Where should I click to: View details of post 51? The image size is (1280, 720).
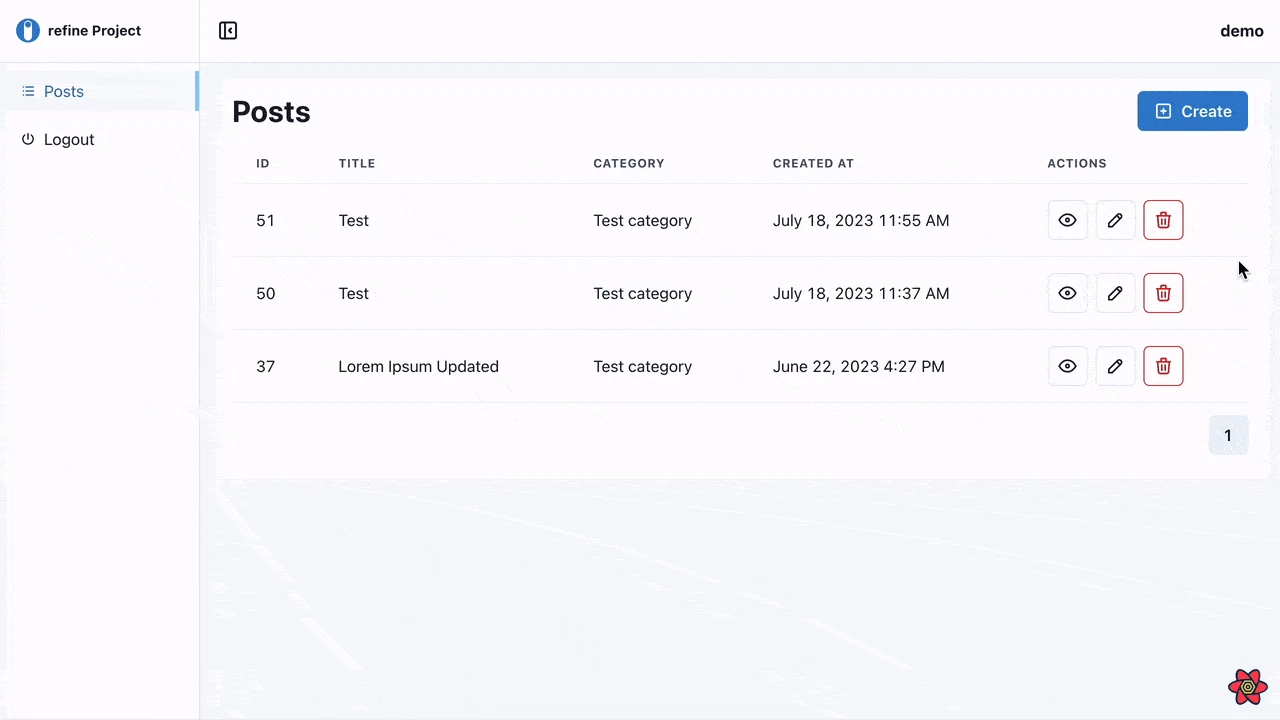pyautogui.click(x=1067, y=220)
